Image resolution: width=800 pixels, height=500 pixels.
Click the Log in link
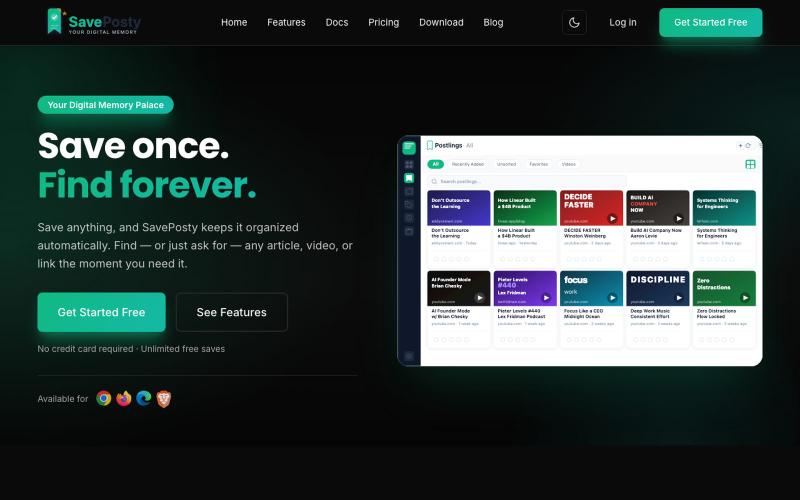click(x=623, y=22)
